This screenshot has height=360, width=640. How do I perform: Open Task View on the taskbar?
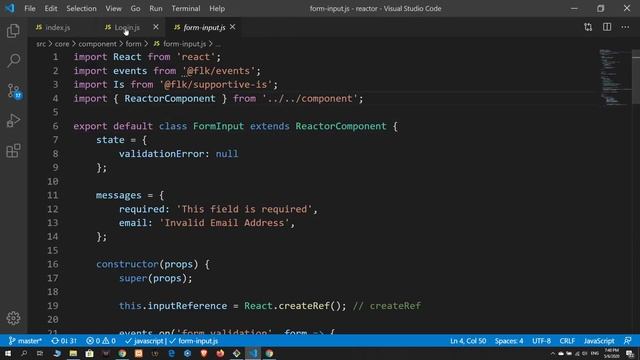pyautogui.click(x=40, y=353)
